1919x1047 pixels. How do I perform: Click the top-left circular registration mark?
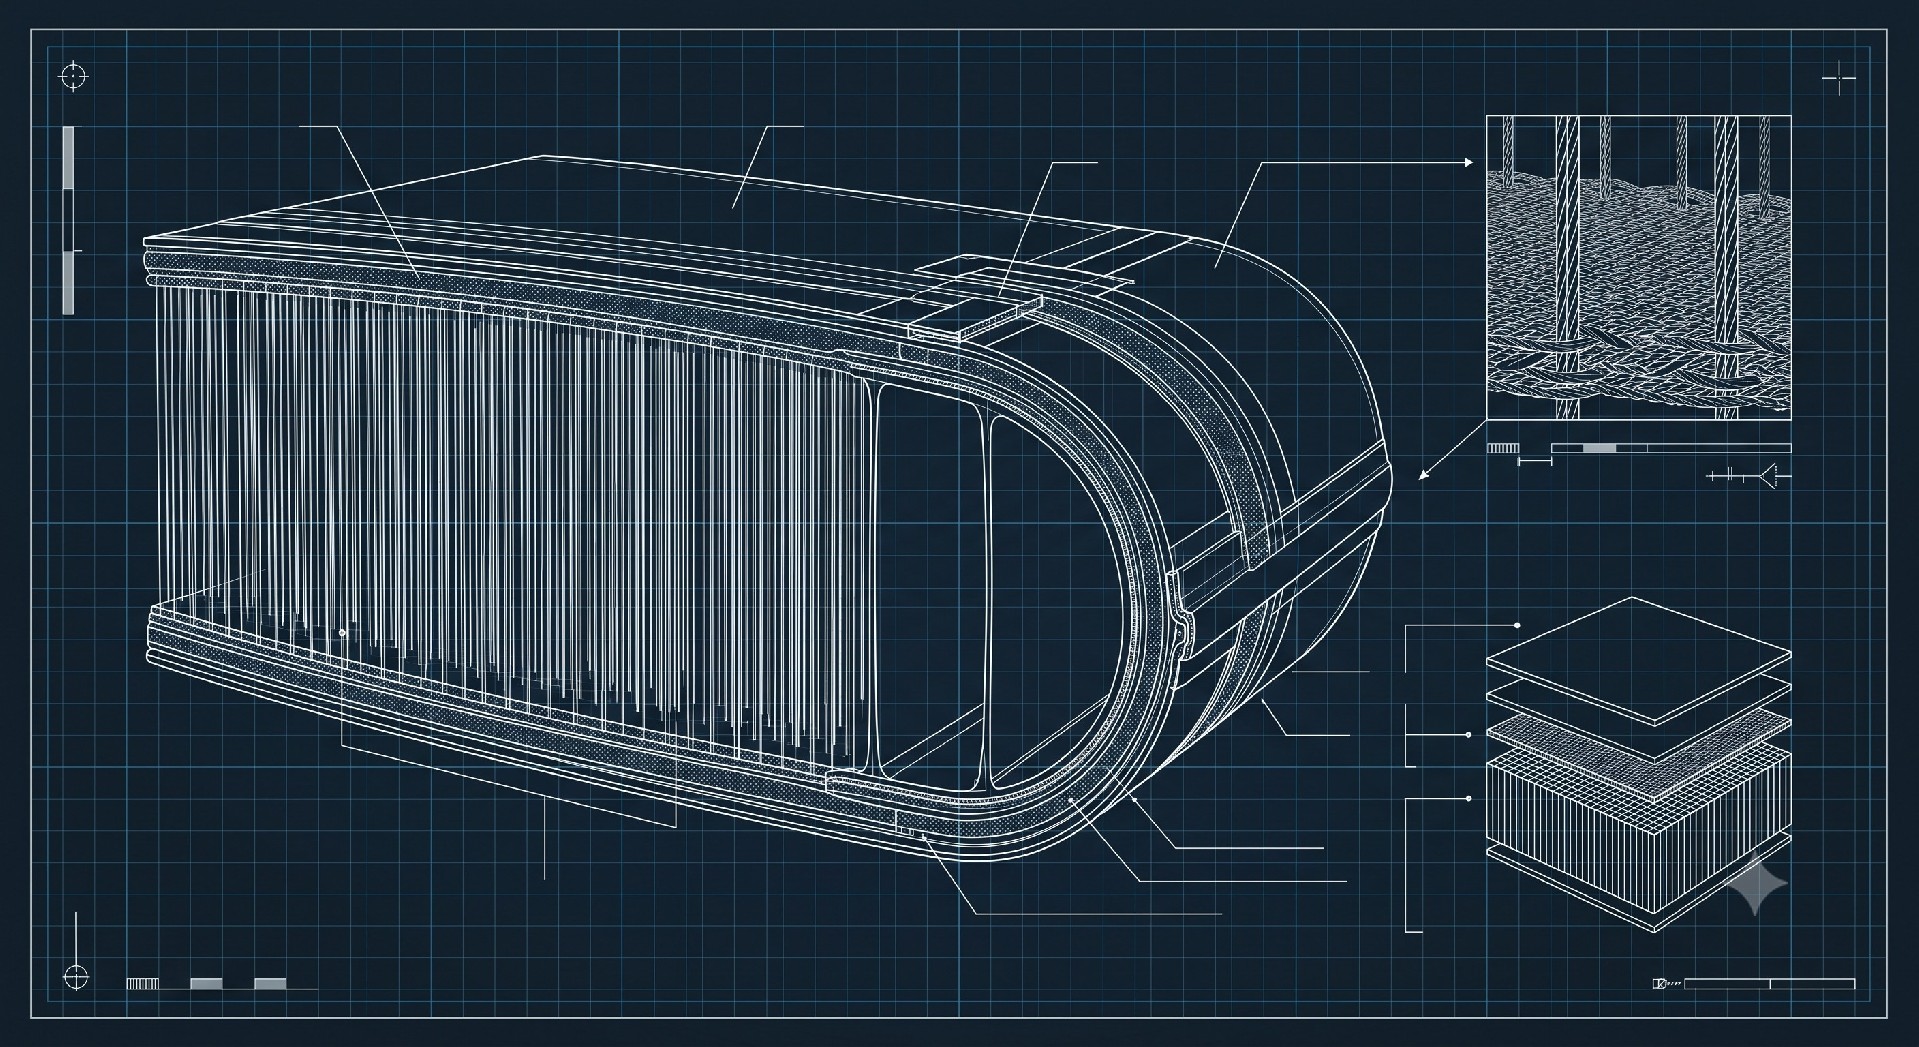[x=74, y=76]
